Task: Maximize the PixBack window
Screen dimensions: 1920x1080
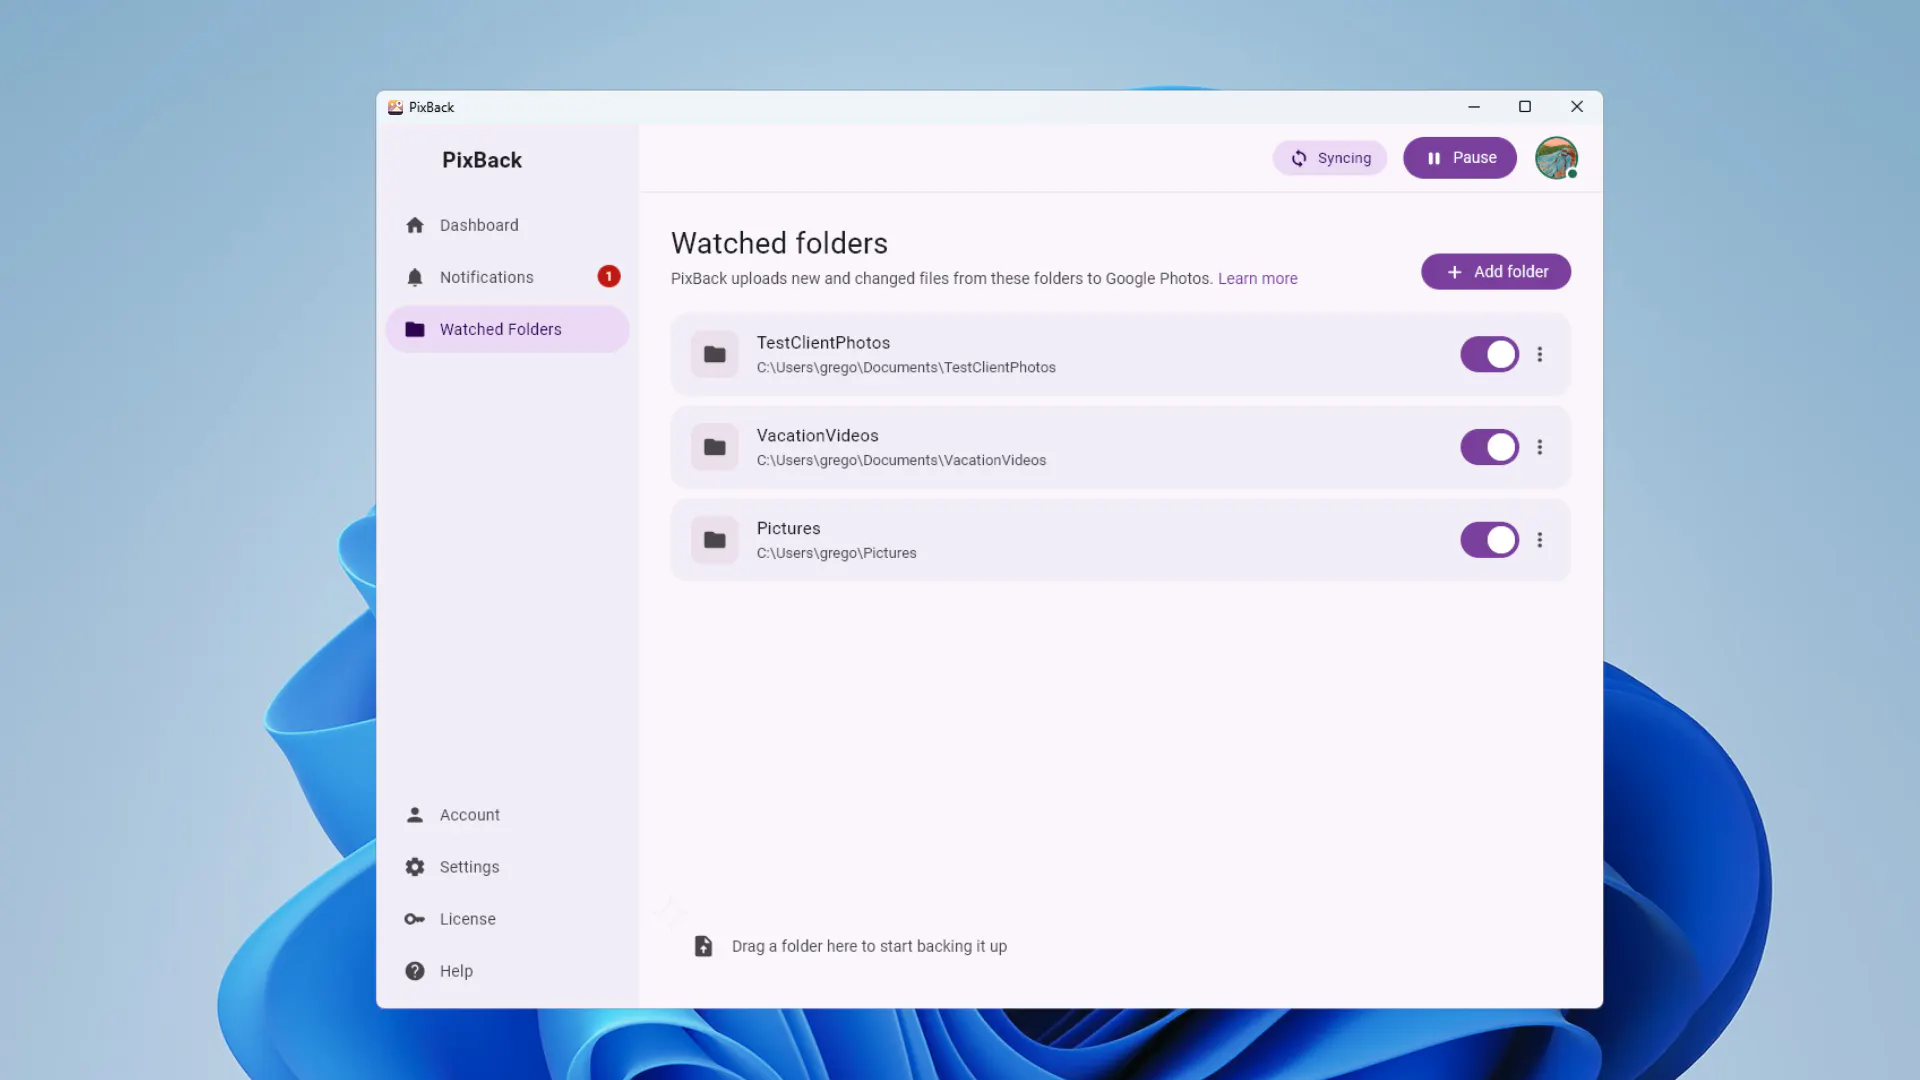Action: pyautogui.click(x=1525, y=107)
